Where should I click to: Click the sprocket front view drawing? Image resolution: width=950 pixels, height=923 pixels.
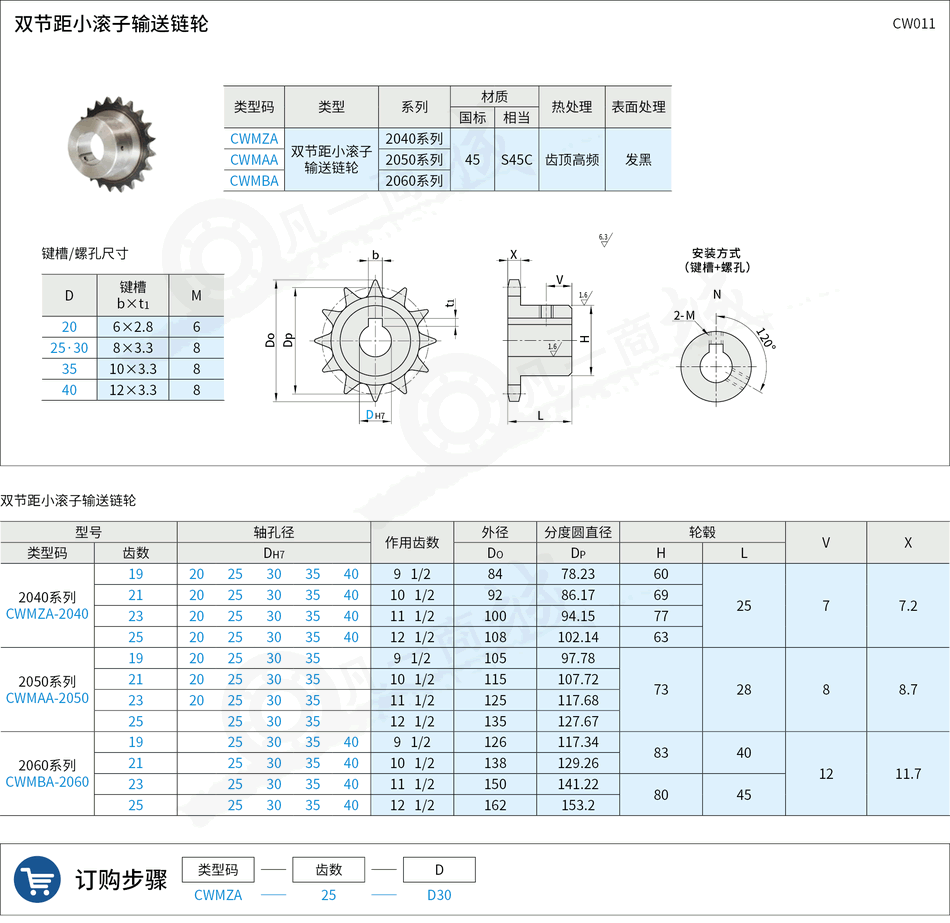(374, 340)
